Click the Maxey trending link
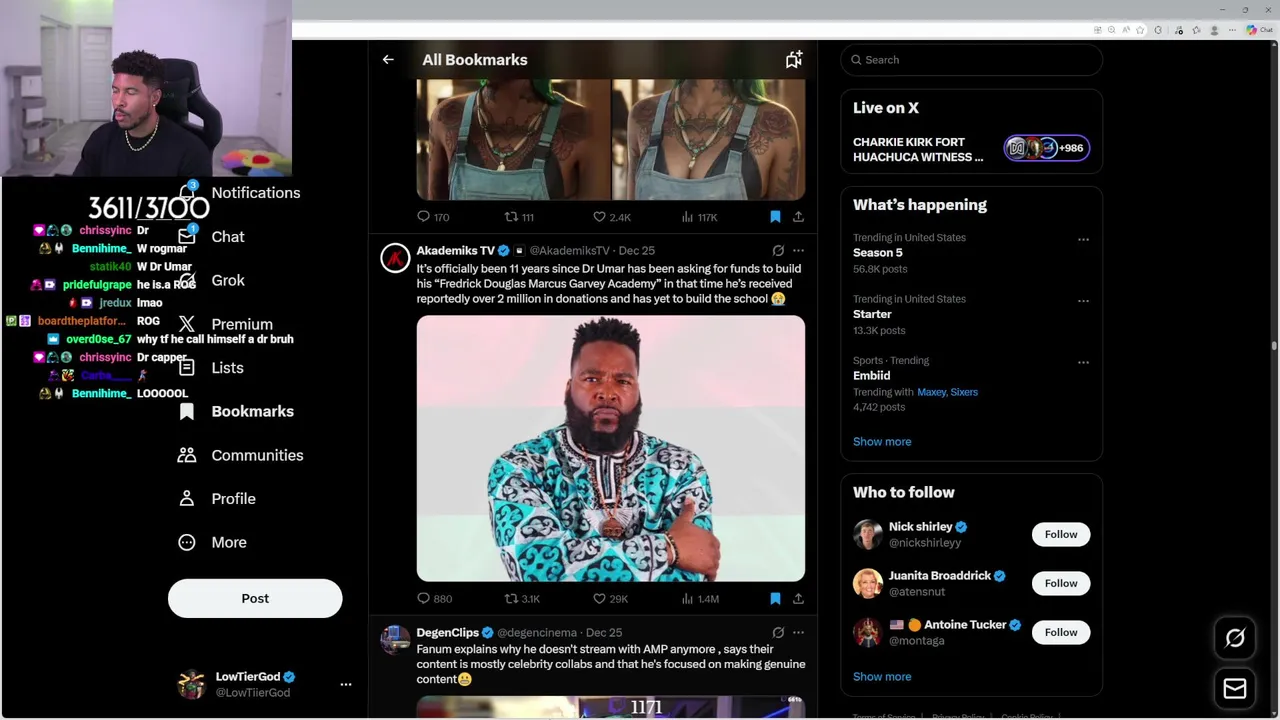The width and height of the screenshot is (1280, 720). point(931,392)
